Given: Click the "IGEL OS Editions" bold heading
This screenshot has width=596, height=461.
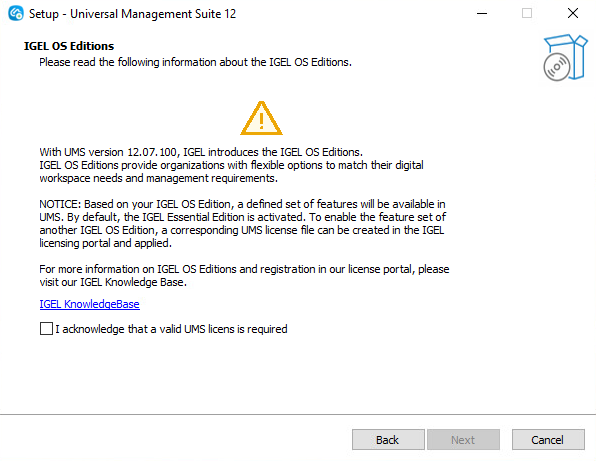Looking at the screenshot, I should (x=69, y=46).
